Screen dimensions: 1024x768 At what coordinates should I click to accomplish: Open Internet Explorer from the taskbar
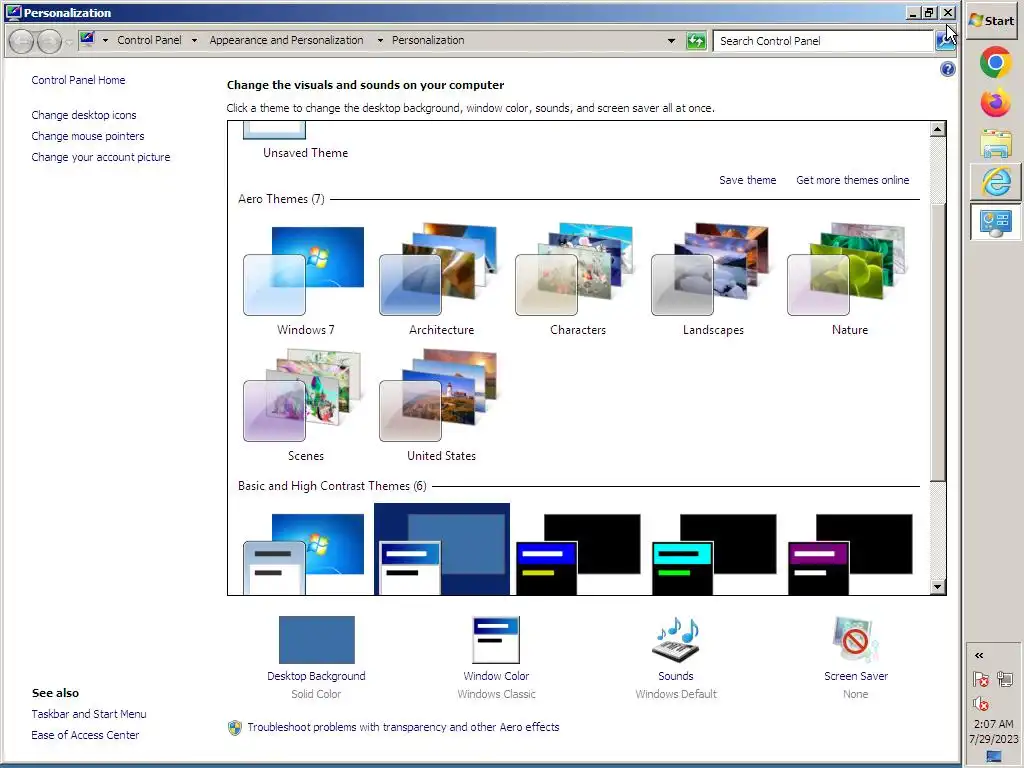(995, 182)
